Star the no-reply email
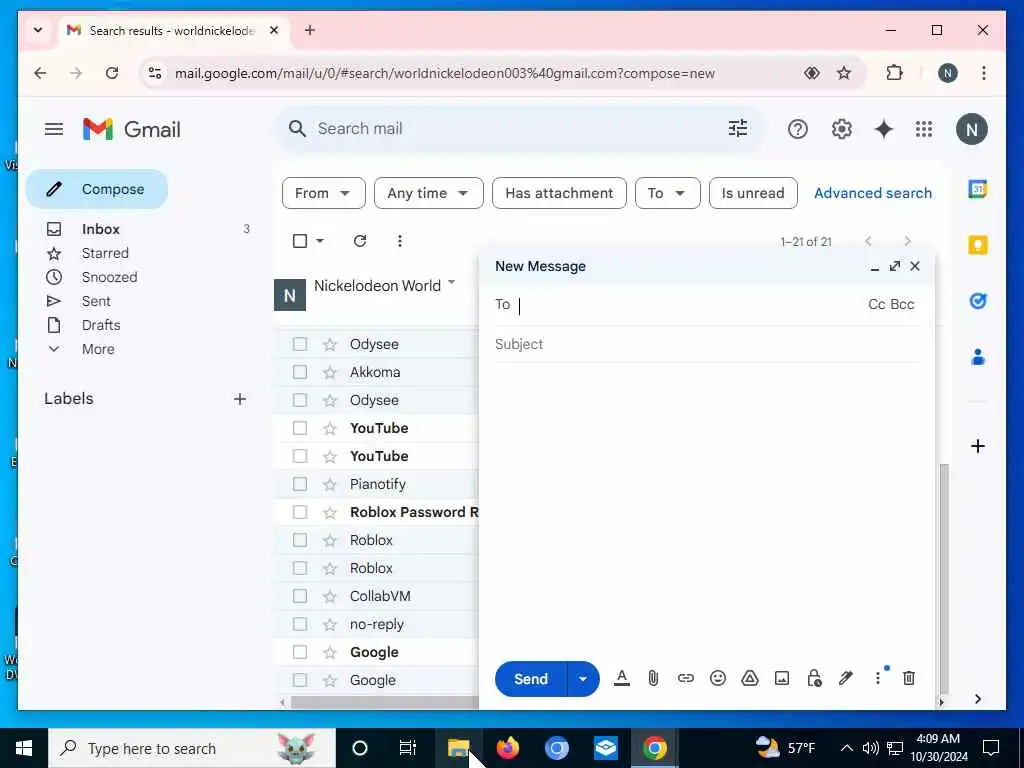The height and width of the screenshot is (768, 1024). (x=330, y=624)
